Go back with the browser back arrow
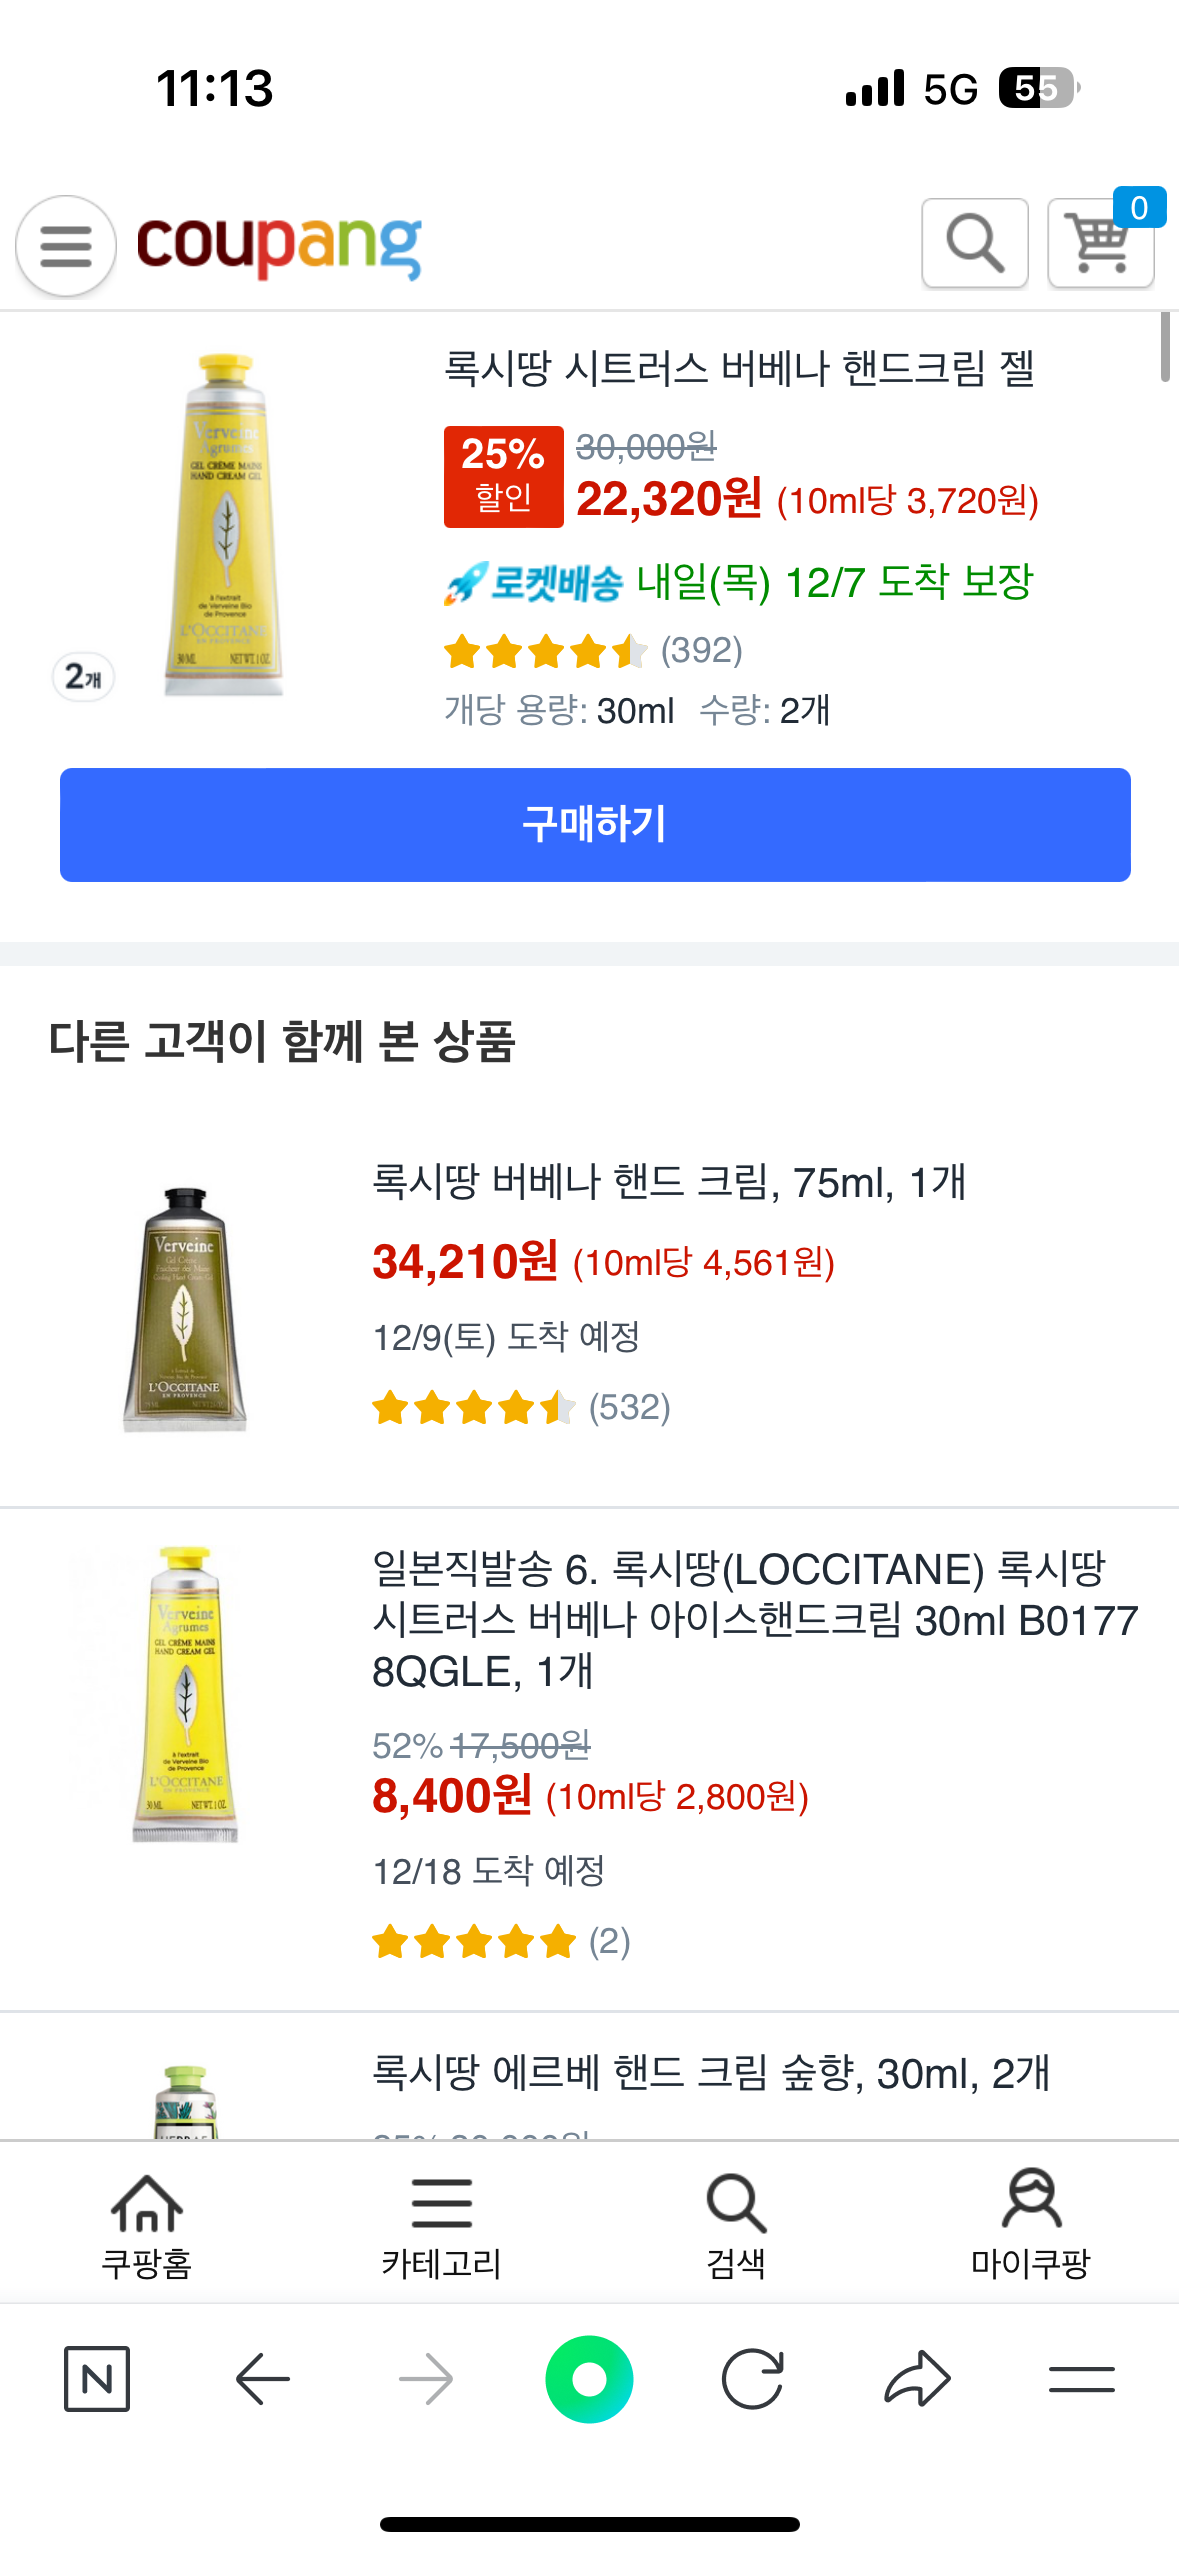This screenshot has height=2556, width=1179. point(262,2378)
